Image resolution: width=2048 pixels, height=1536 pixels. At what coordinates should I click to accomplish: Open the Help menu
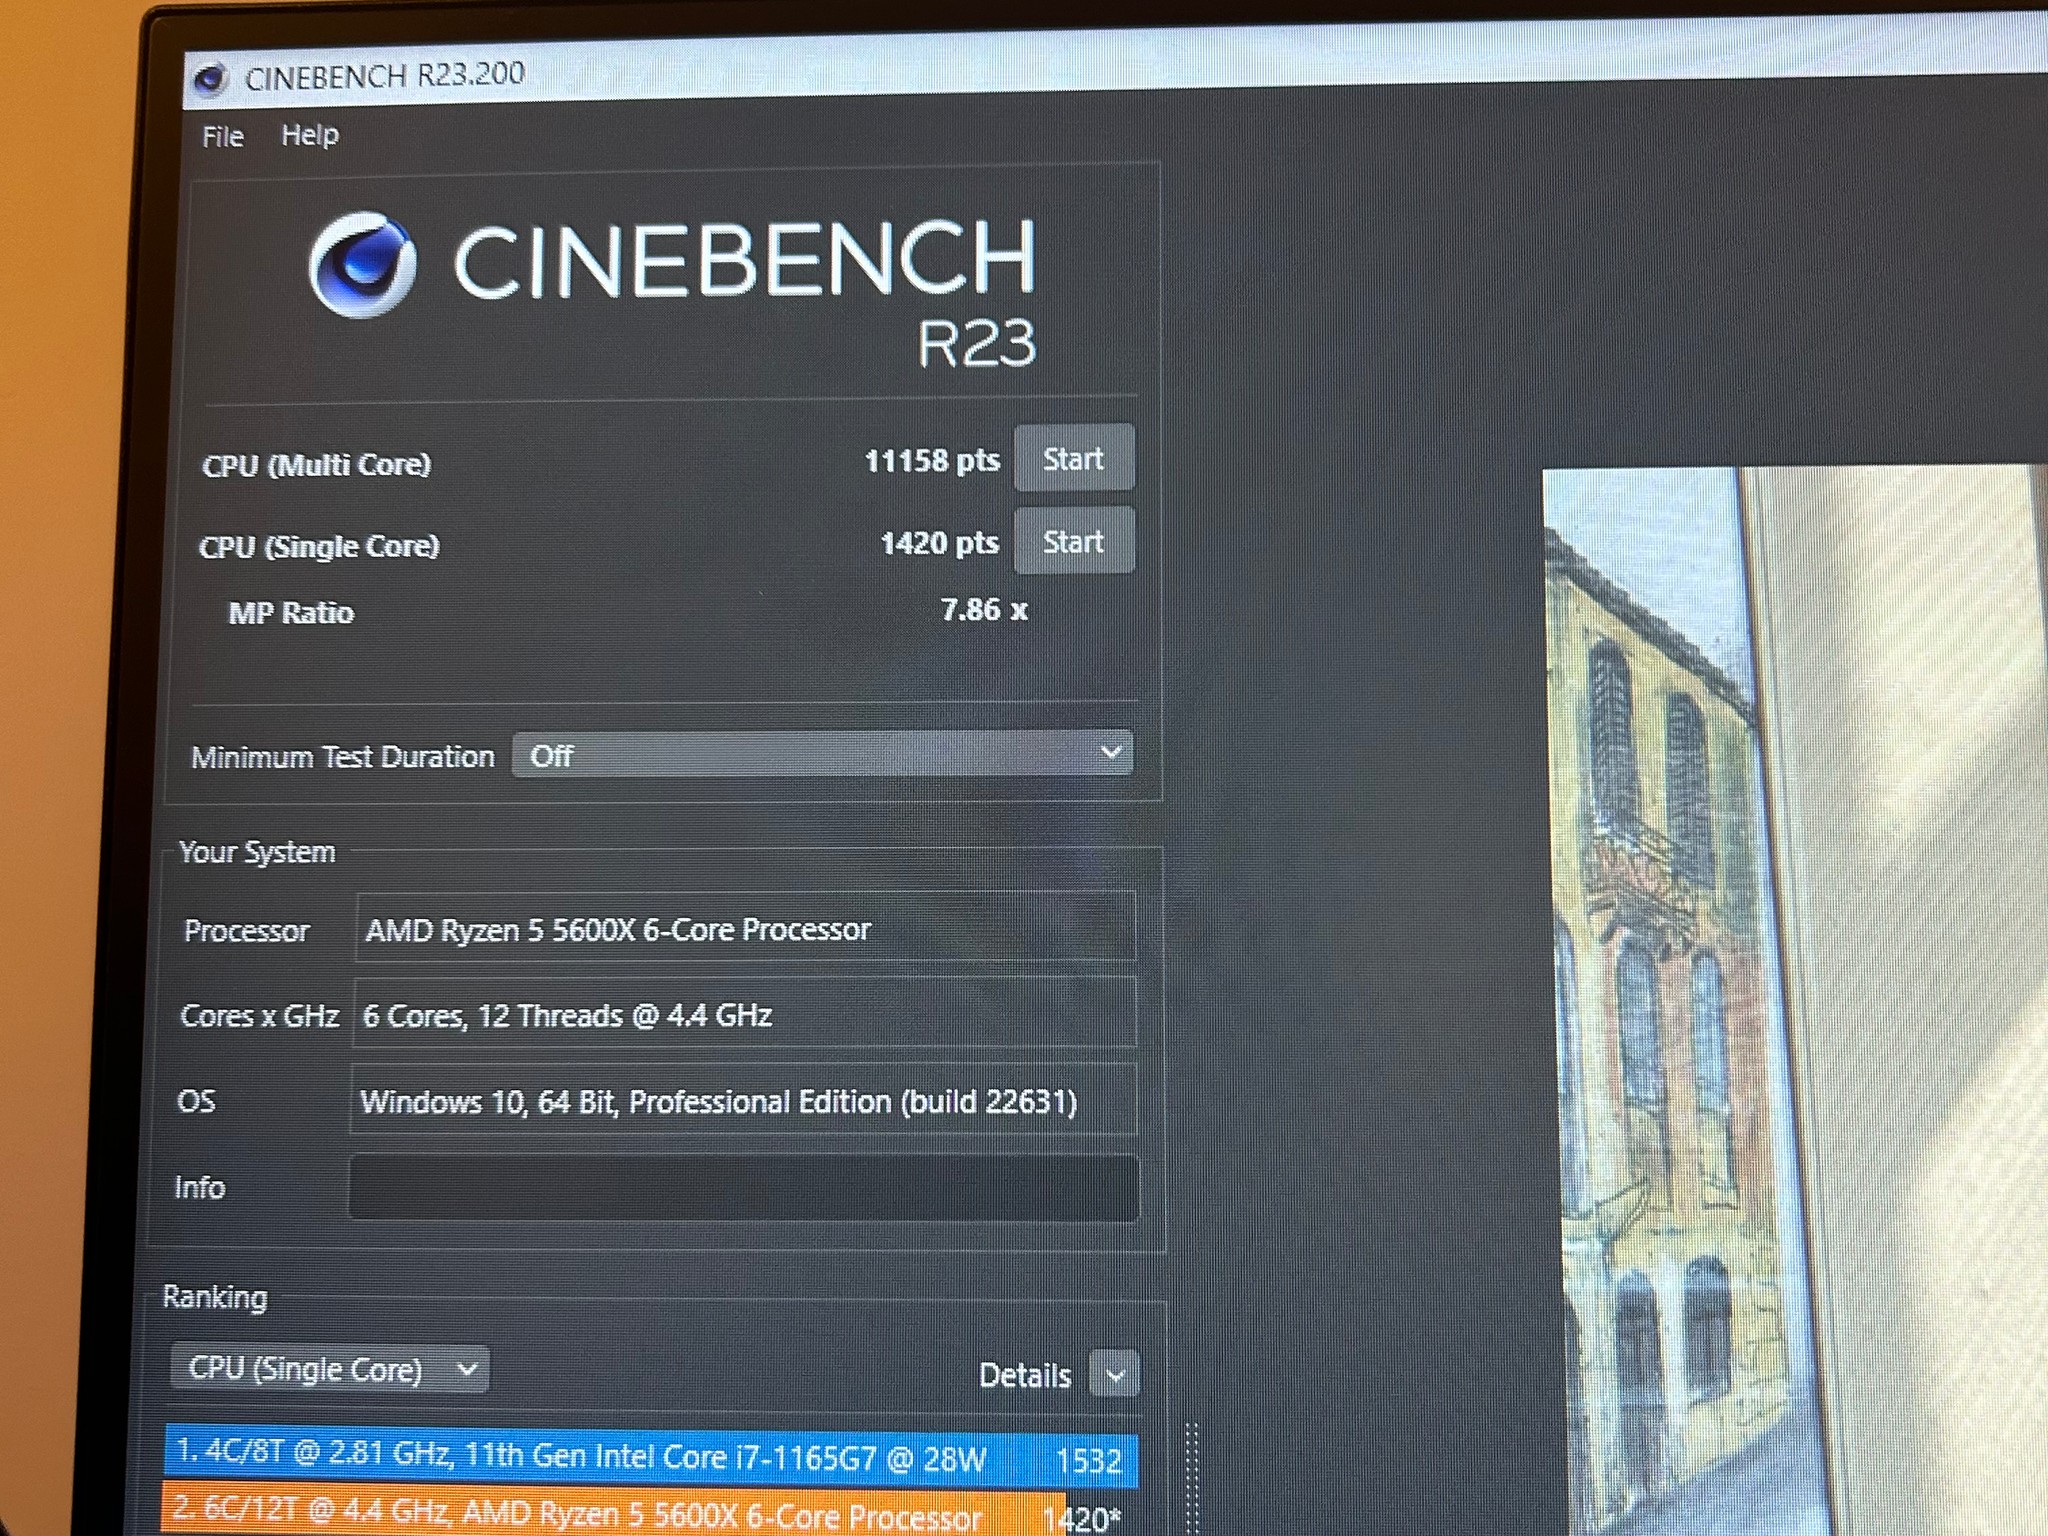(310, 135)
